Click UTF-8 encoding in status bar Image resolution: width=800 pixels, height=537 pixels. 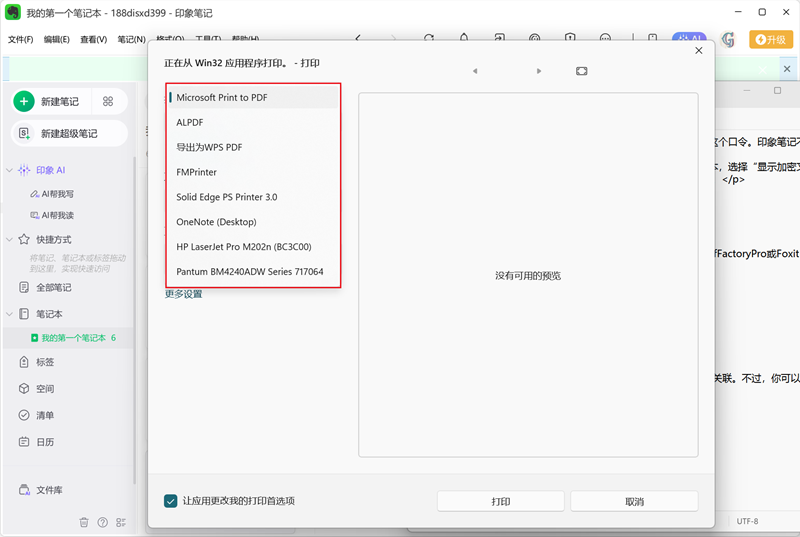[747, 521]
